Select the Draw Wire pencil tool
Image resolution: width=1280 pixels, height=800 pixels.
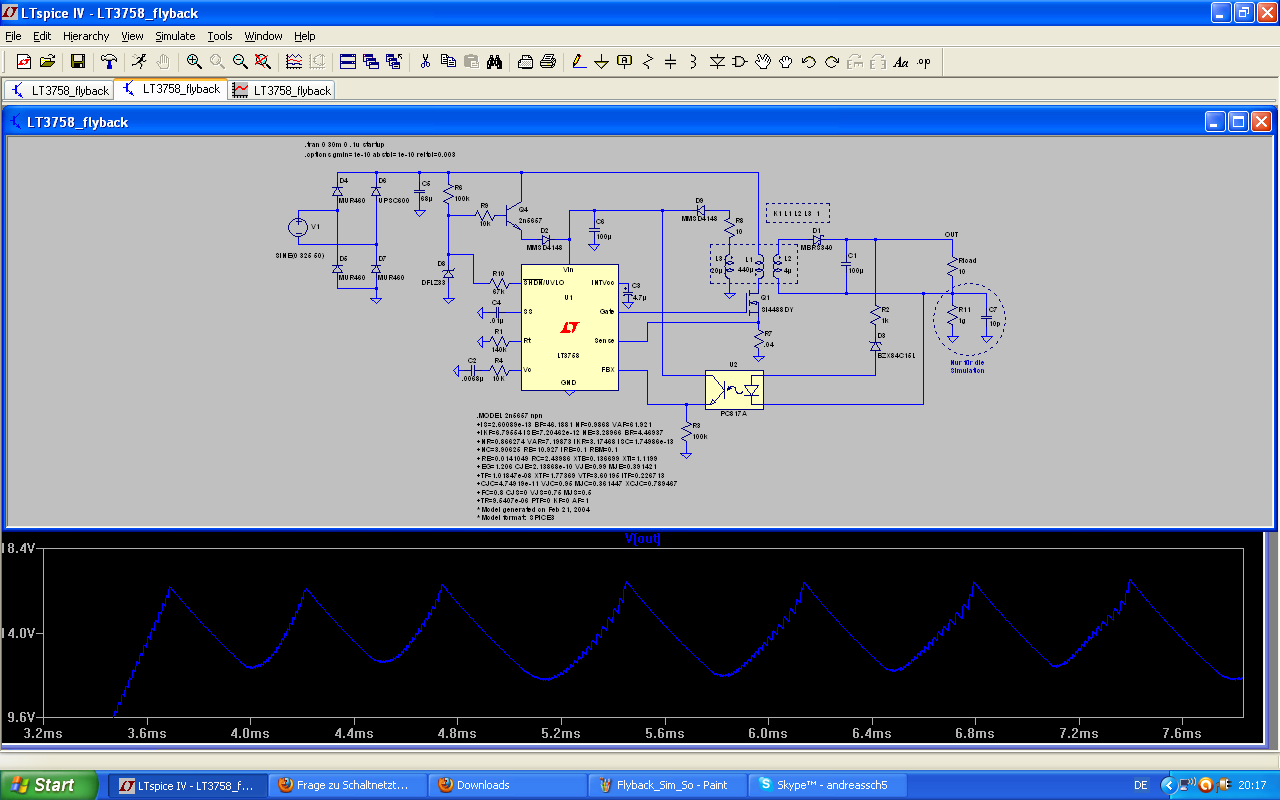[579, 62]
